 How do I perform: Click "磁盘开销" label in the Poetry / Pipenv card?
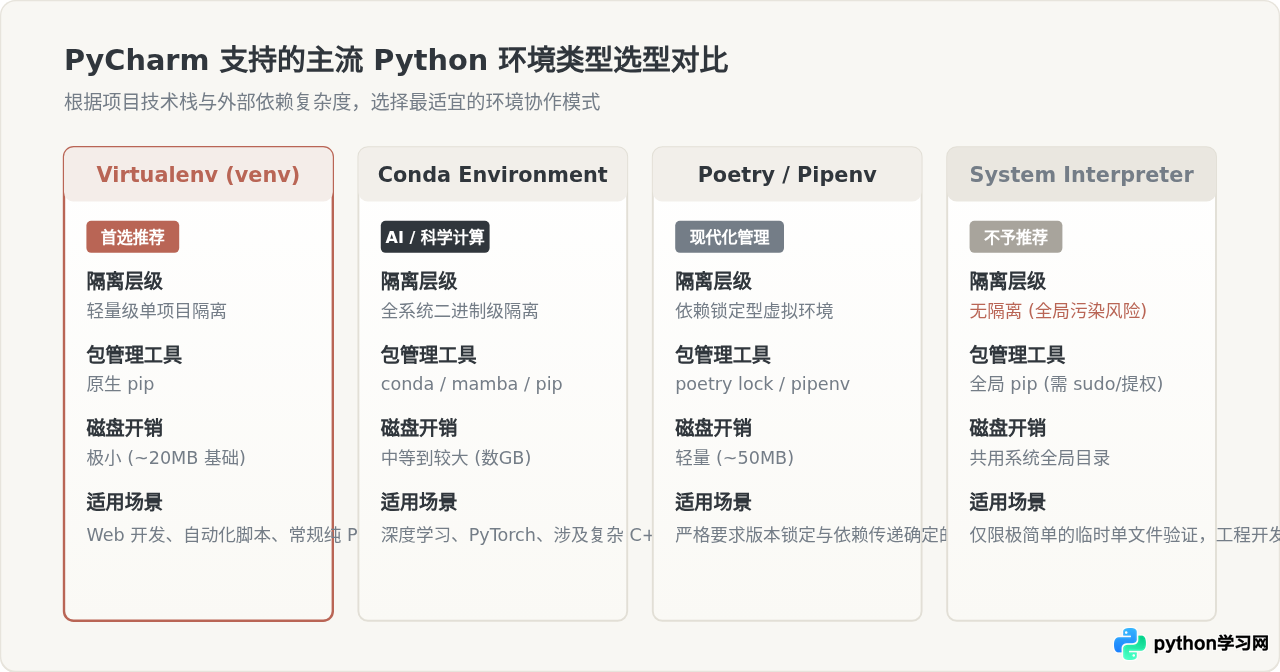point(714,429)
